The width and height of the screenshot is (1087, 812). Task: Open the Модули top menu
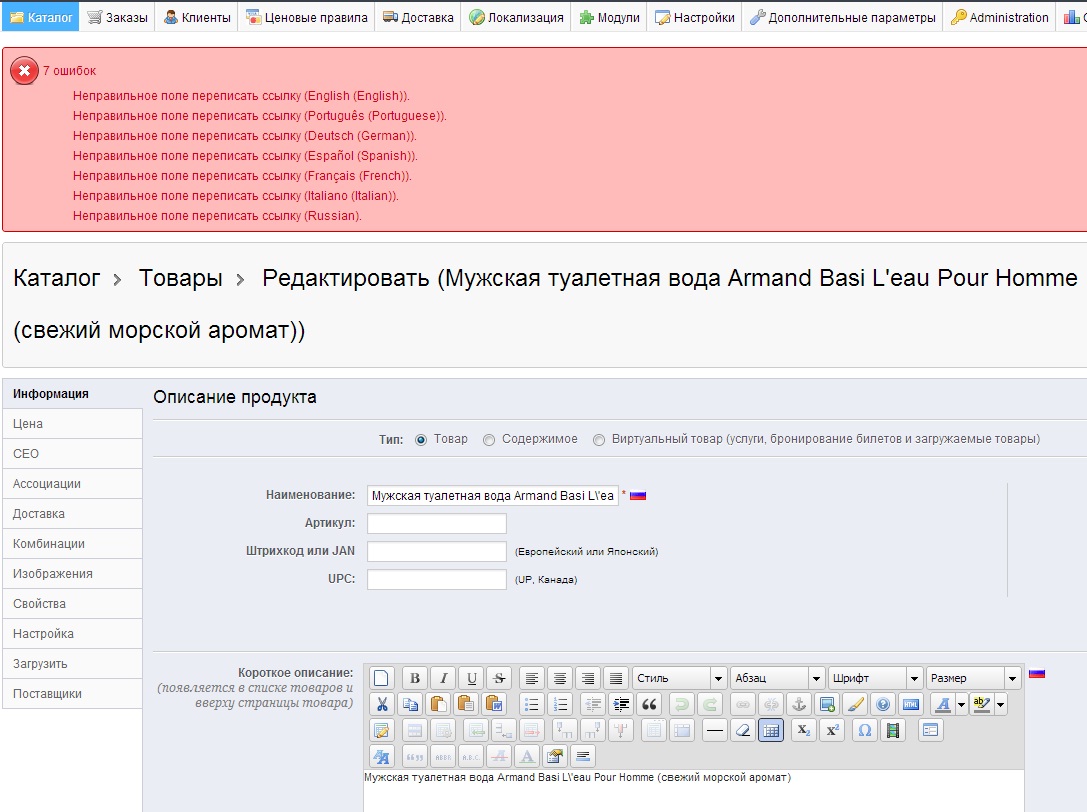tap(609, 17)
